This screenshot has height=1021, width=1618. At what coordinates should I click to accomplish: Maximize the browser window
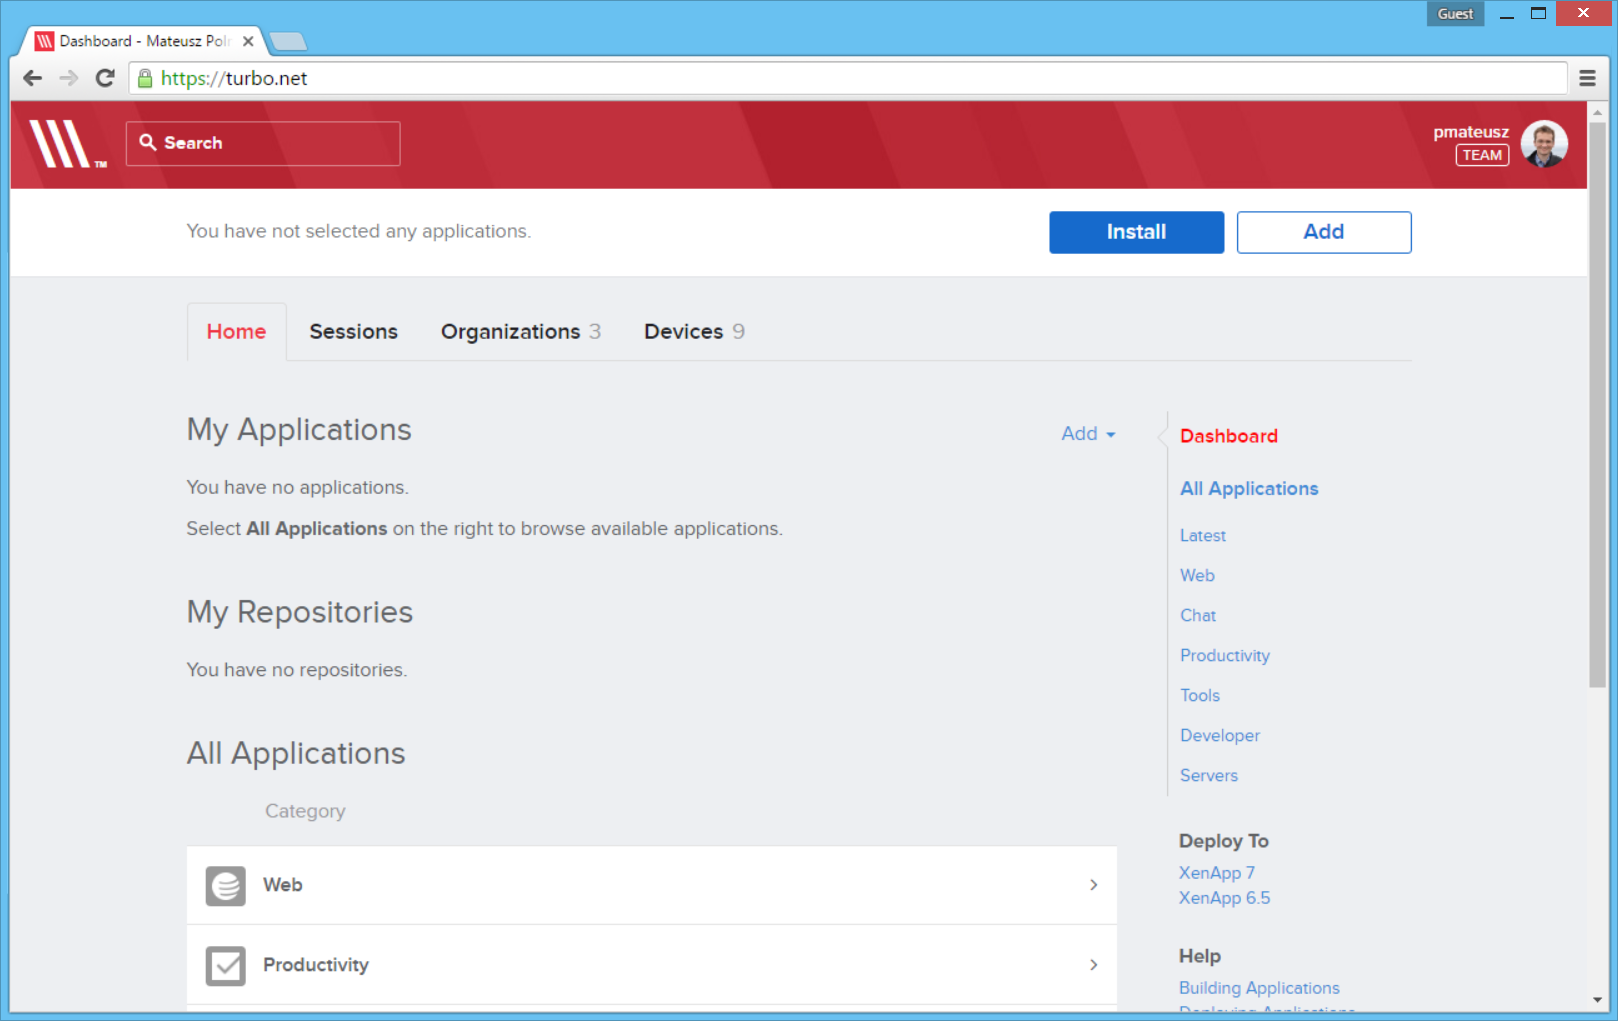click(1538, 14)
